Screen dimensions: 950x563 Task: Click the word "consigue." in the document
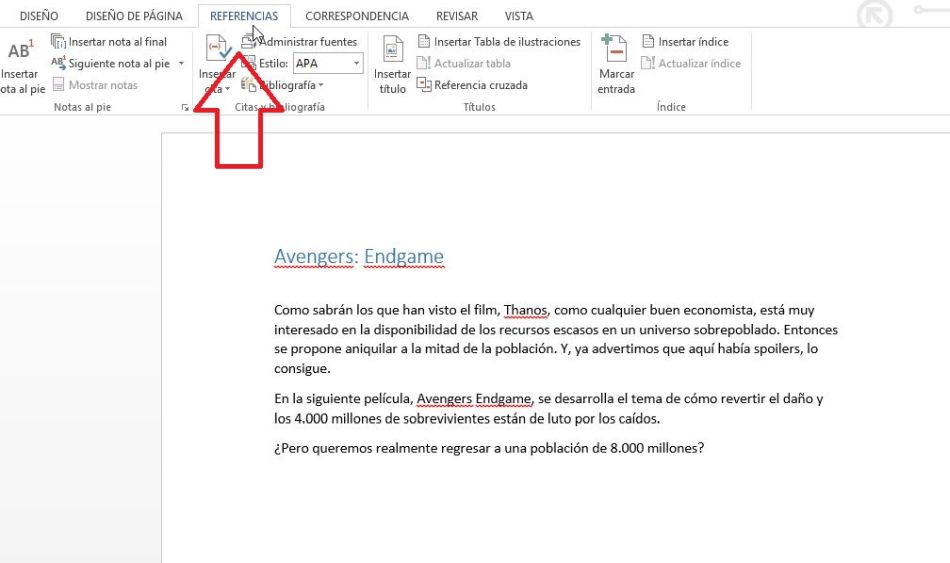[x=302, y=368]
